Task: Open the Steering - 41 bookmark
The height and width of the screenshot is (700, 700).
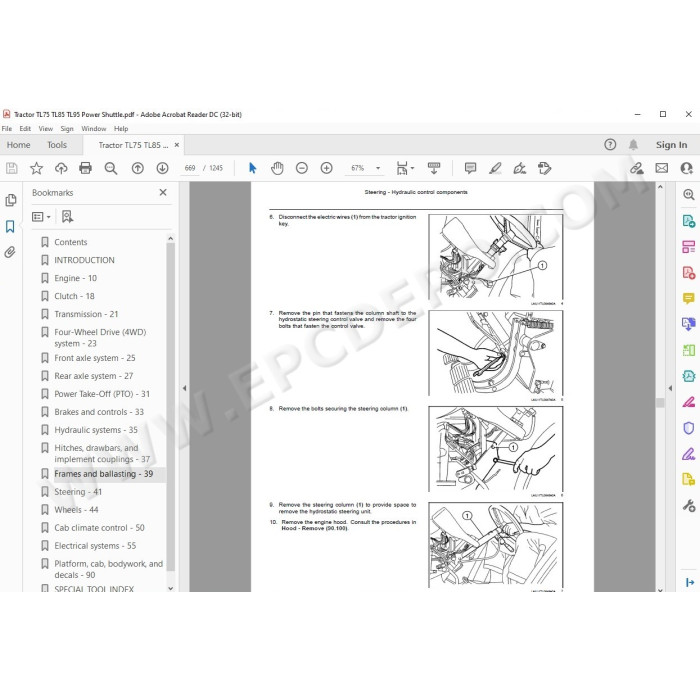Action: [x=78, y=492]
